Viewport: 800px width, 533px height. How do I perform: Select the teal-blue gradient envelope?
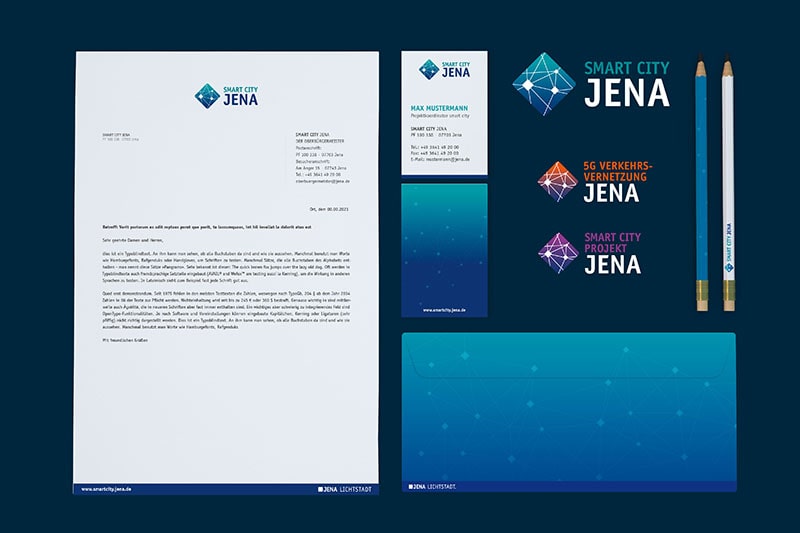(x=569, y=412)
